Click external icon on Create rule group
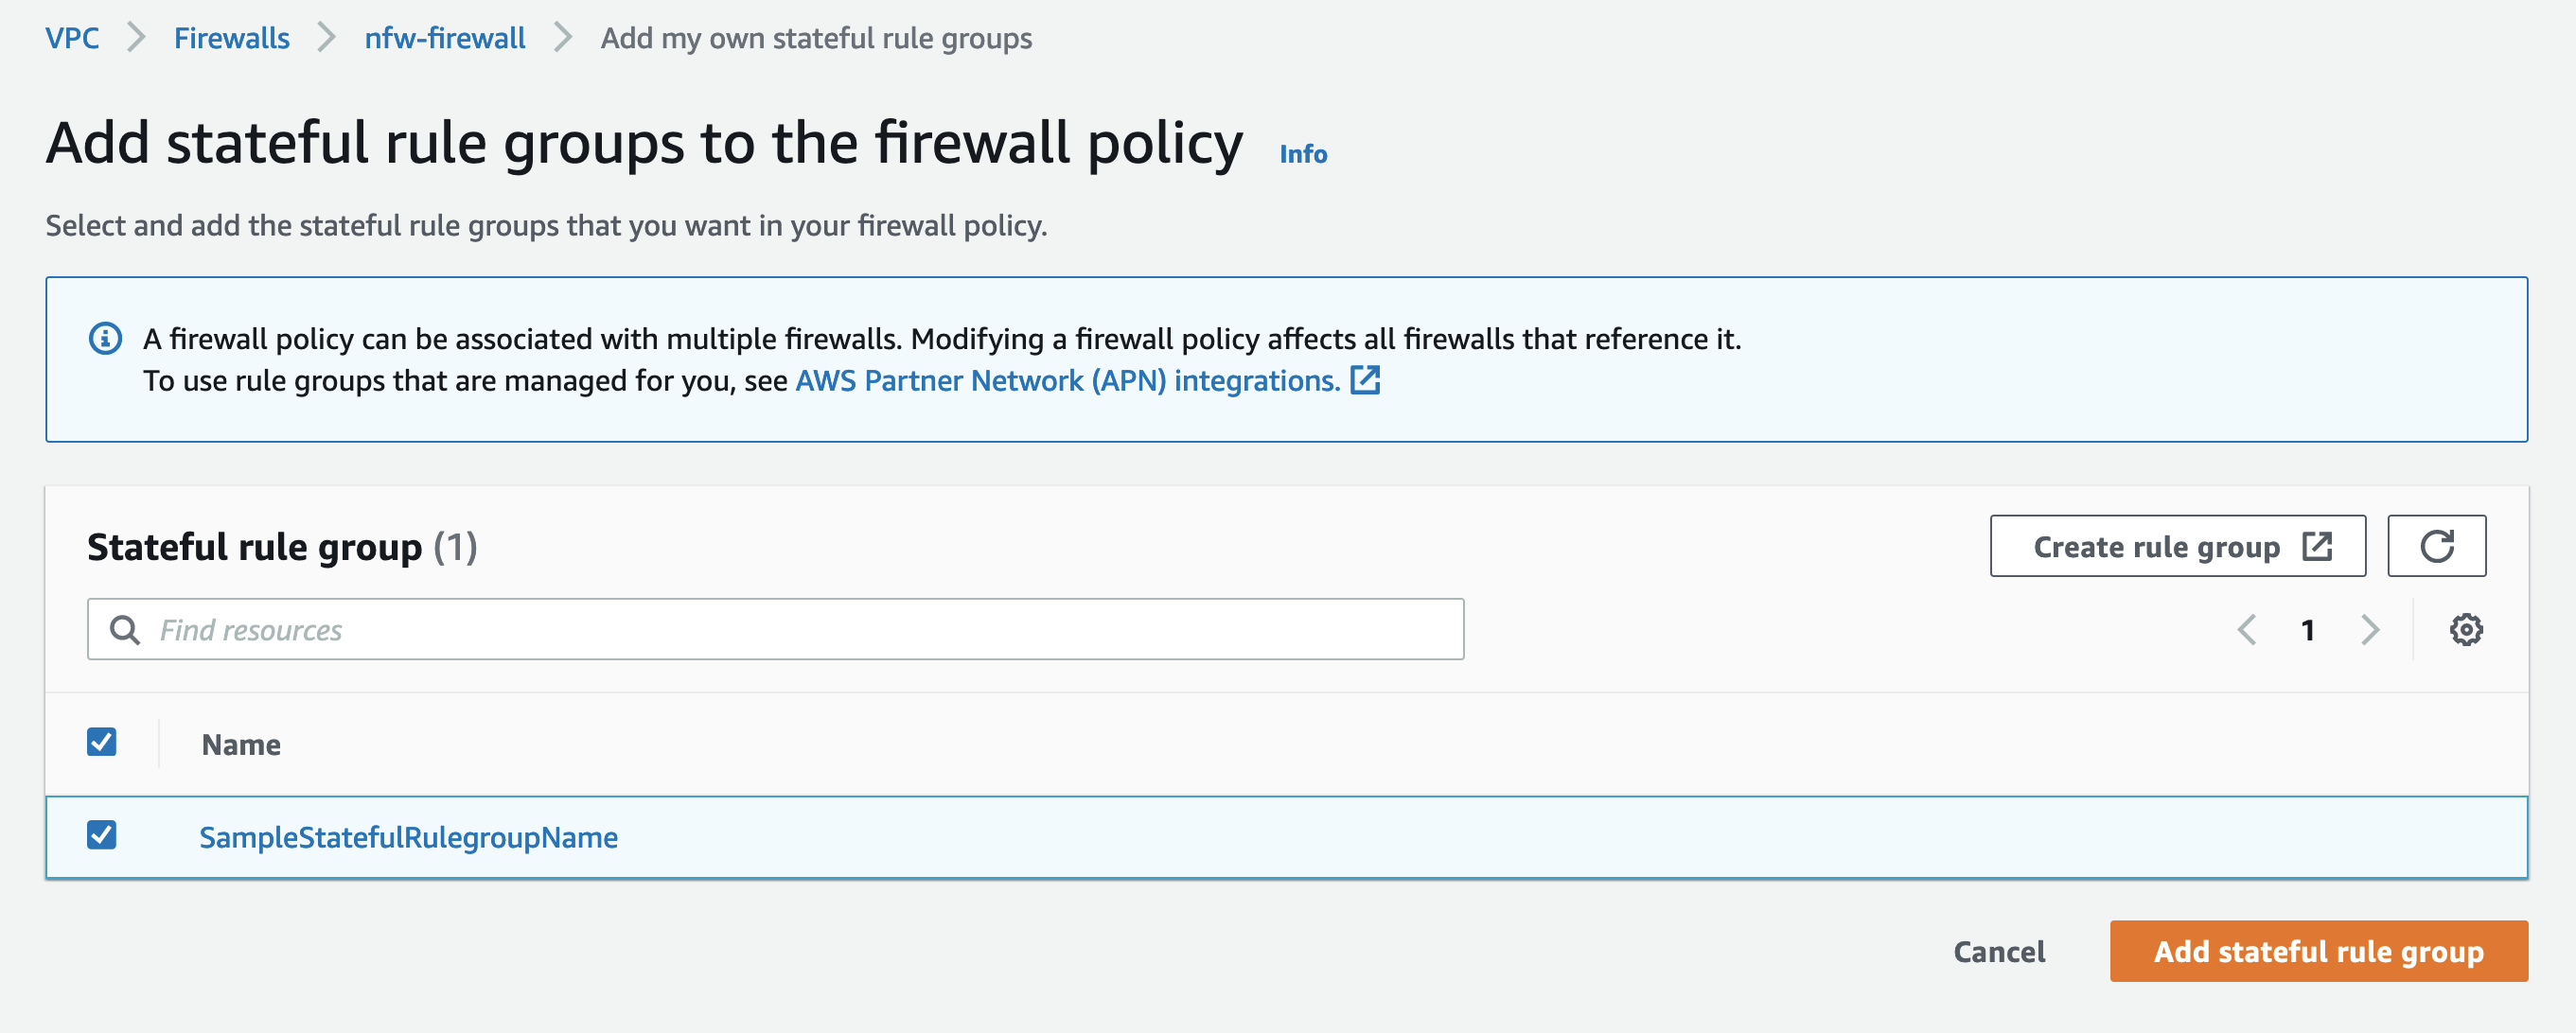Viewport: 2576px width, 1033px height. [2317, 547]
